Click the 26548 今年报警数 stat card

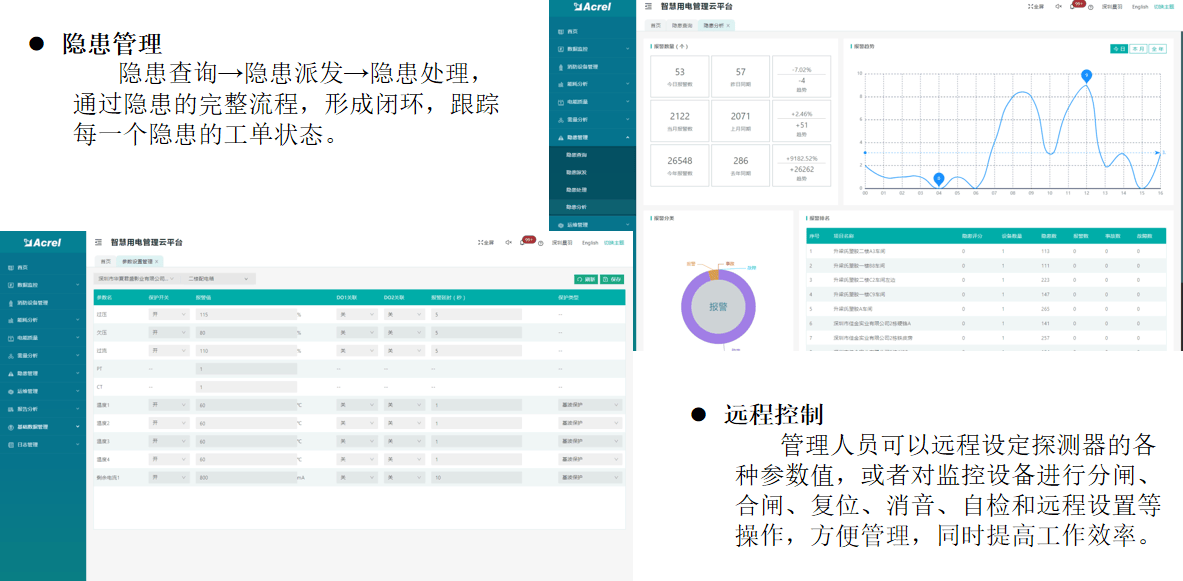680,165
